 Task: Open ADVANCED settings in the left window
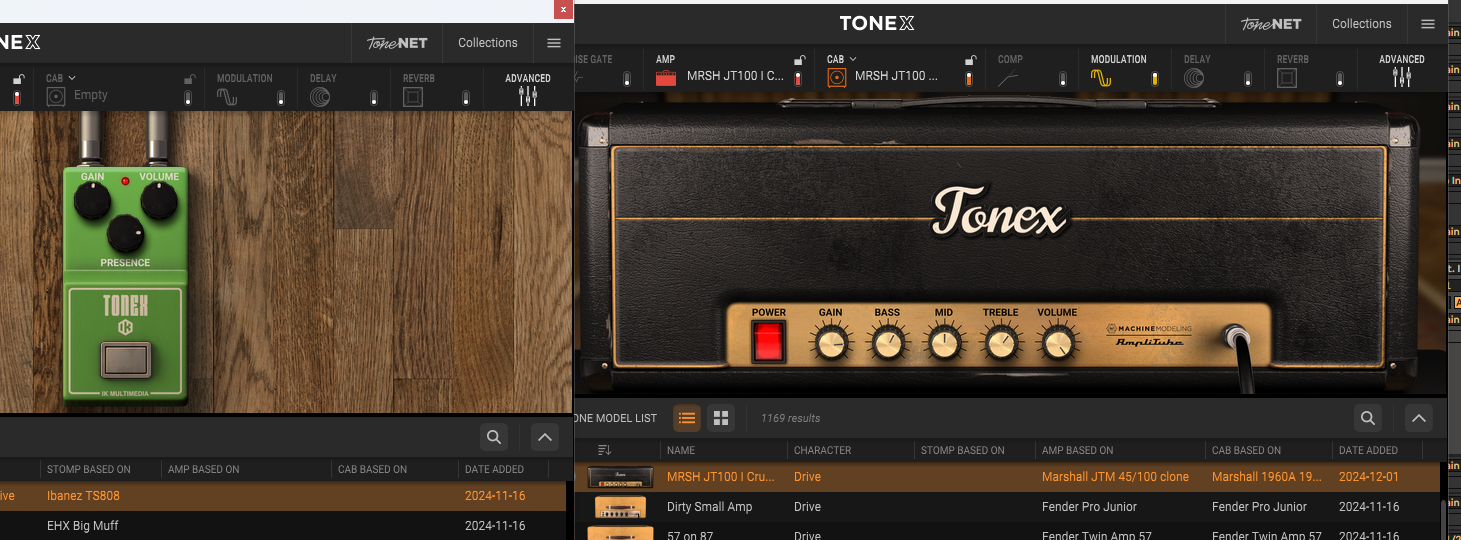(x=528, y=90)
